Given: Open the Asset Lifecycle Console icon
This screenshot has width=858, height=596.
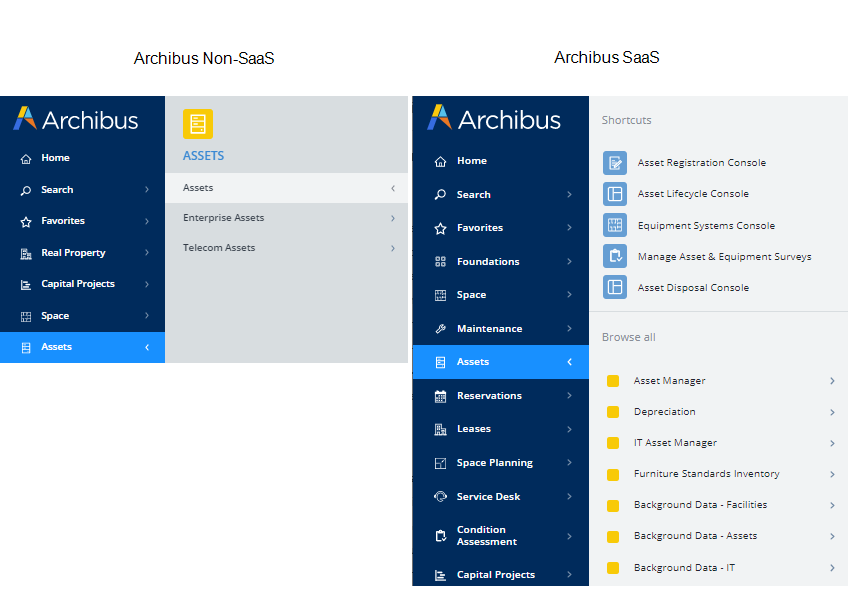Looking at the screenshot, I should pos(615,194).
